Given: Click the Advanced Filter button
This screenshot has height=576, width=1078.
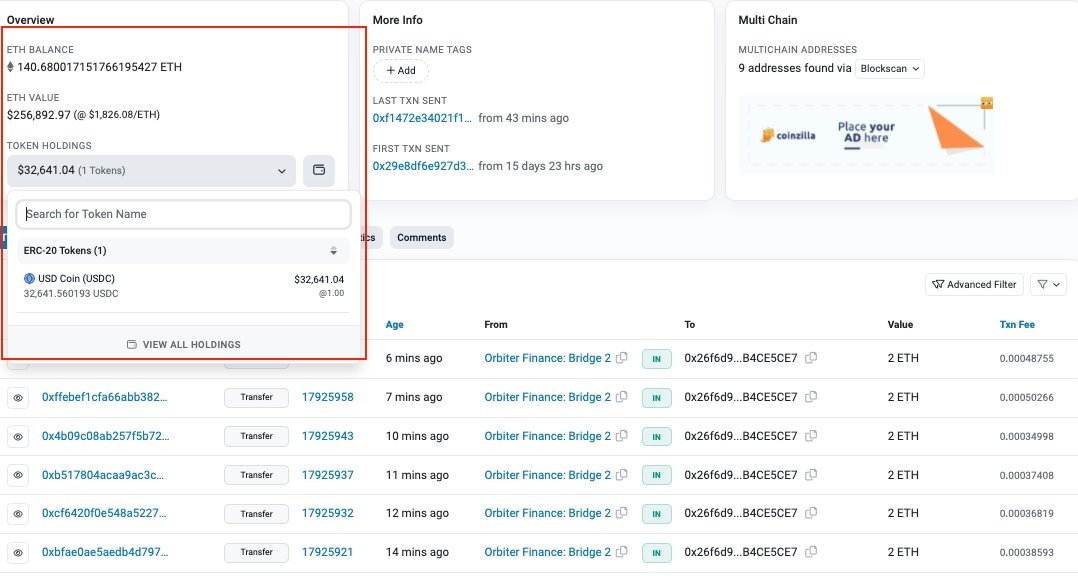Looking at the screenshot, I should pyautogui.click(x=974, y=285).
